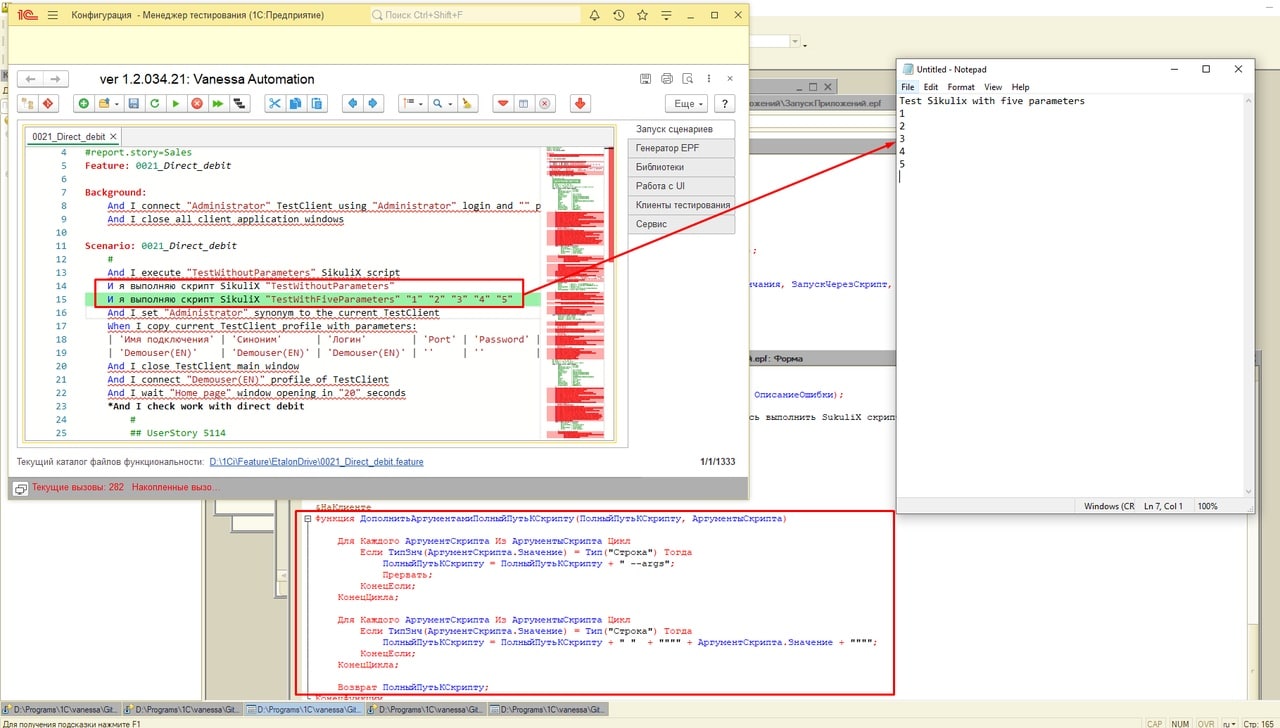Open the Еще dropdown menu
Viewport: 1280px width, 728px height.
[x=686, y=103]
